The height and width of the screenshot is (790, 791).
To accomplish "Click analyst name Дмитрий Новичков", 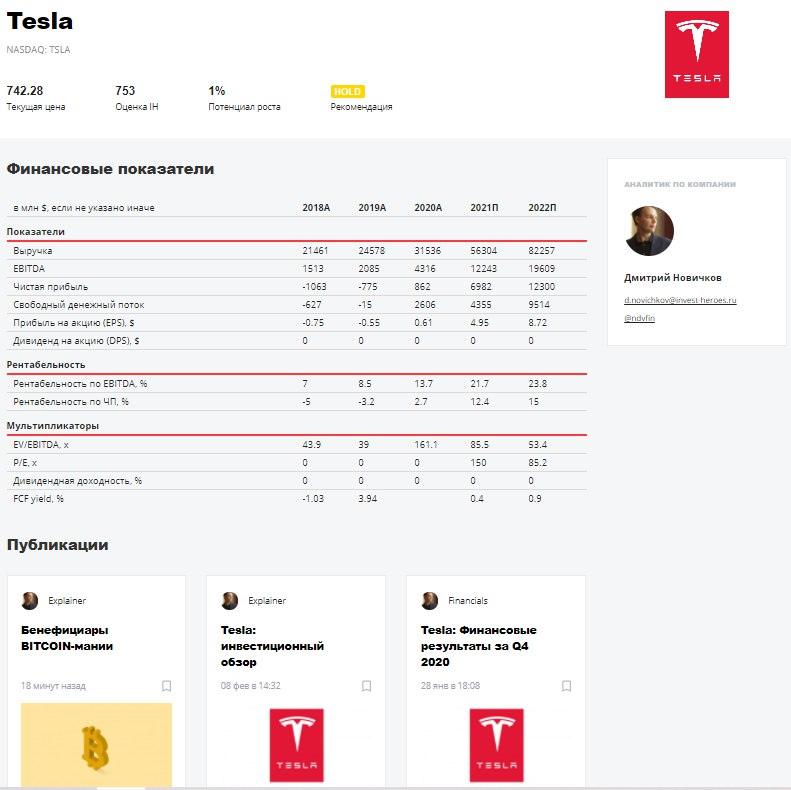I will pos(673,278).
